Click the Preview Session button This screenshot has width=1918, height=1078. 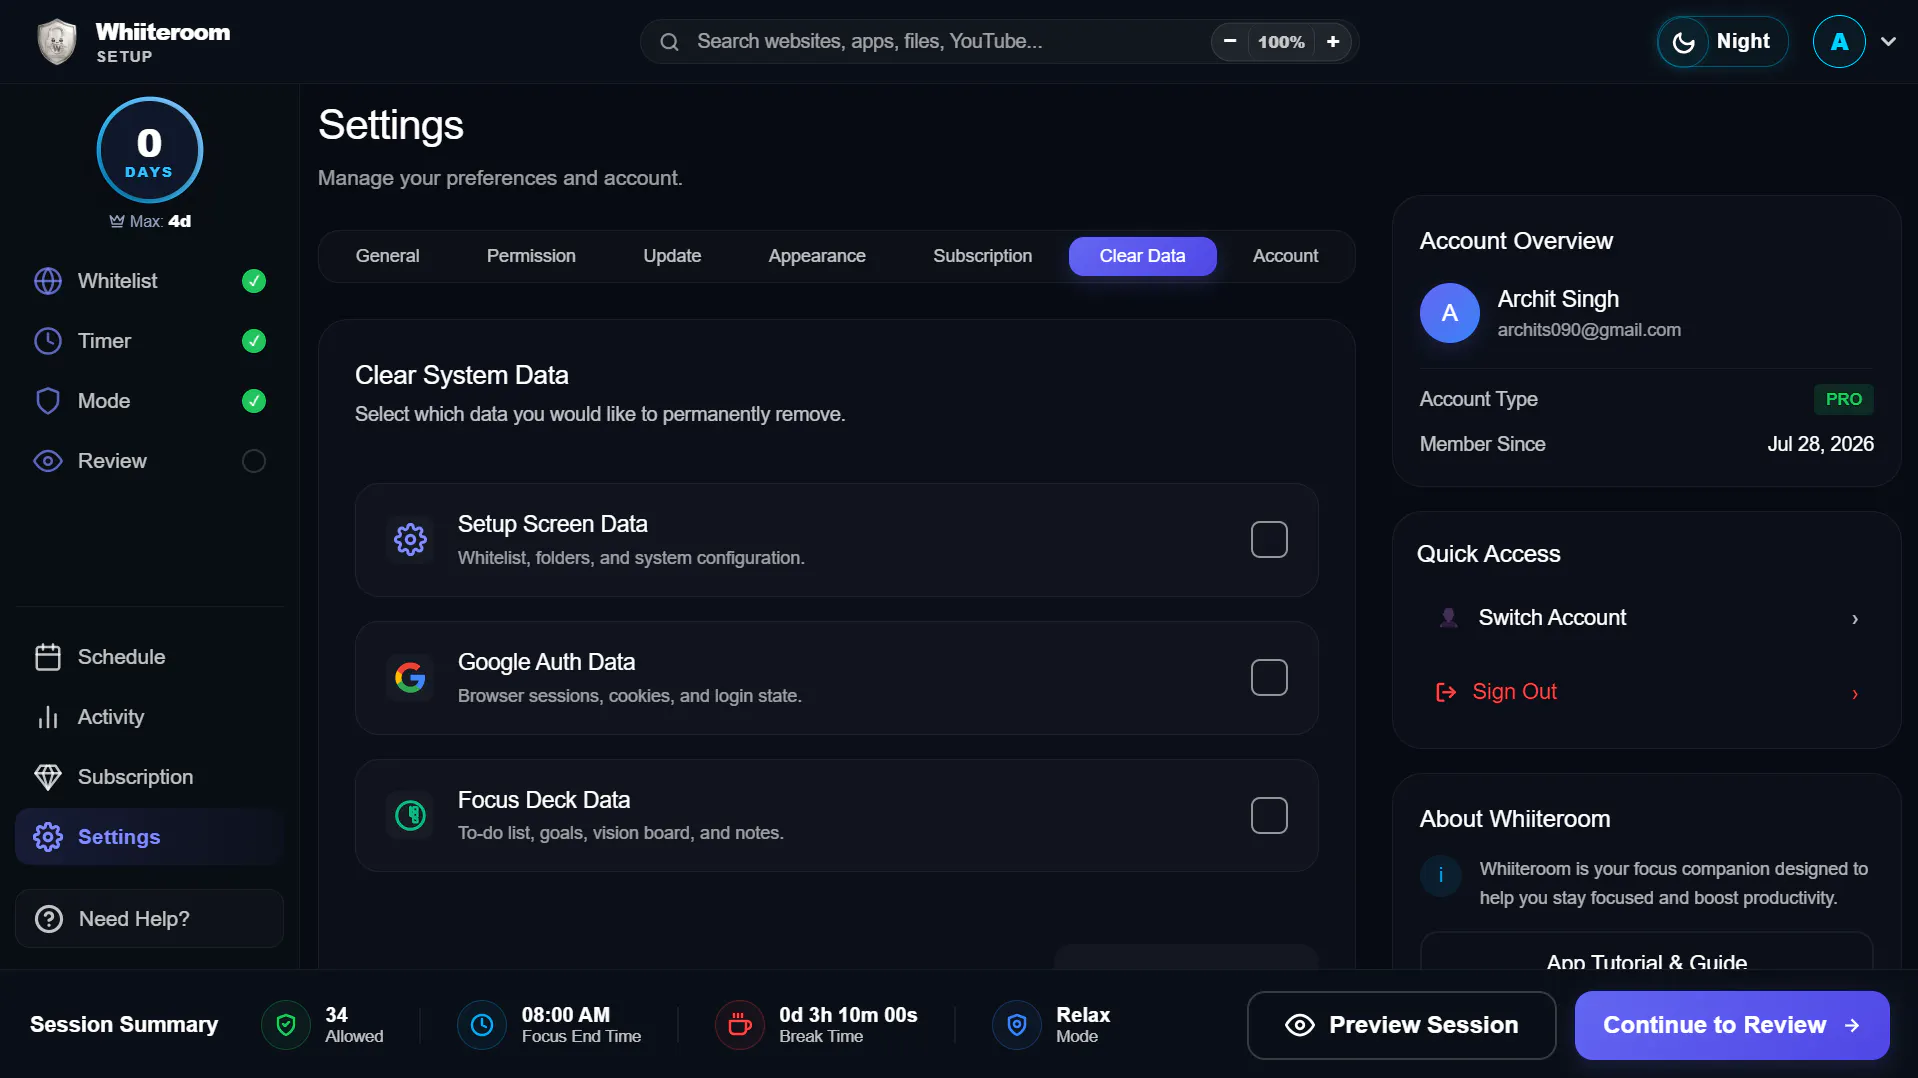pos(1401,1025)
